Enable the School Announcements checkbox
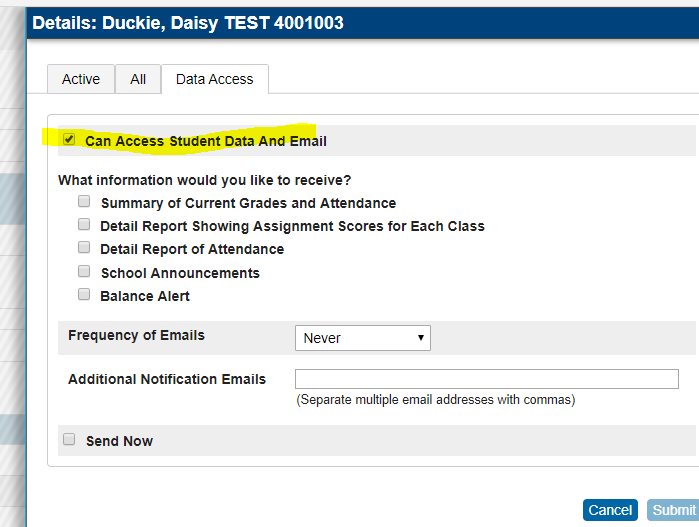 [85, 272]
